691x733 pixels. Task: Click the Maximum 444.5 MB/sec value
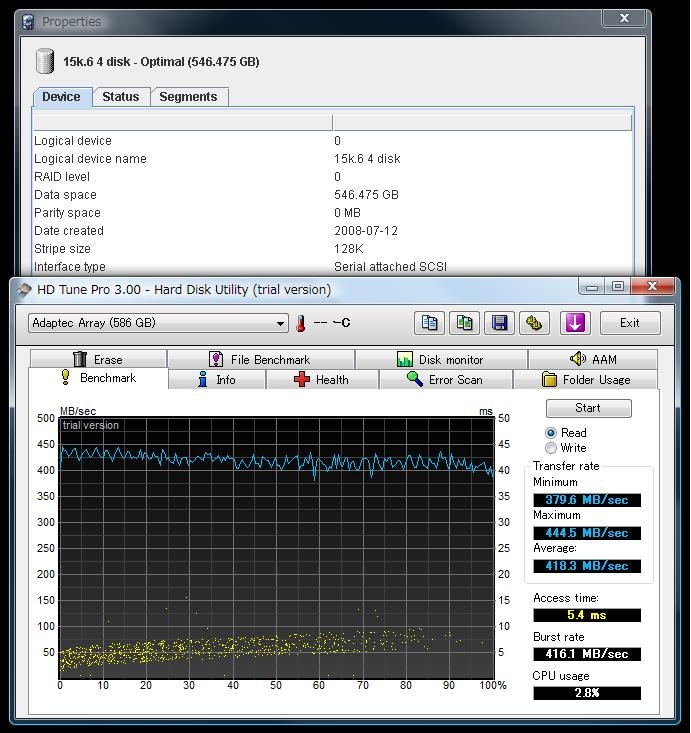click(587, 533)
